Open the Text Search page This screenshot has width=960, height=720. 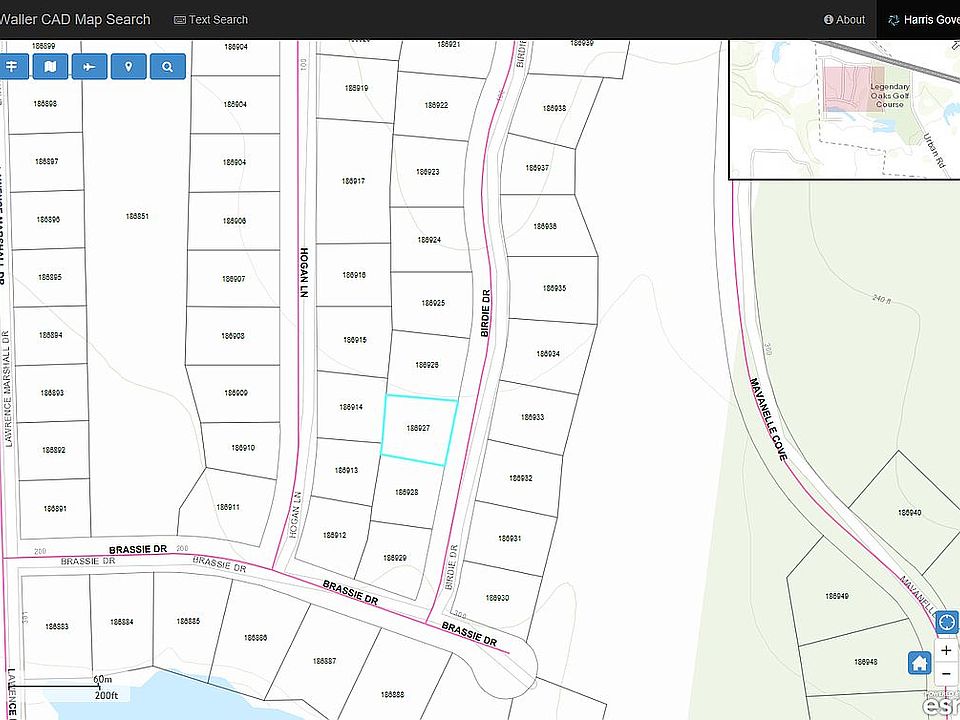211,20
